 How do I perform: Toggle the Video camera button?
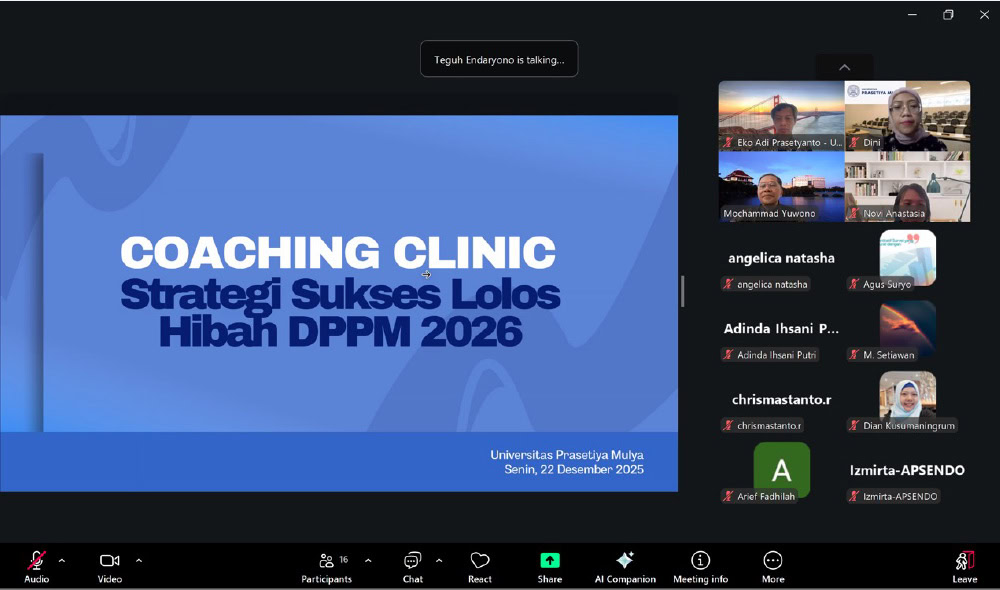(110, 561)
